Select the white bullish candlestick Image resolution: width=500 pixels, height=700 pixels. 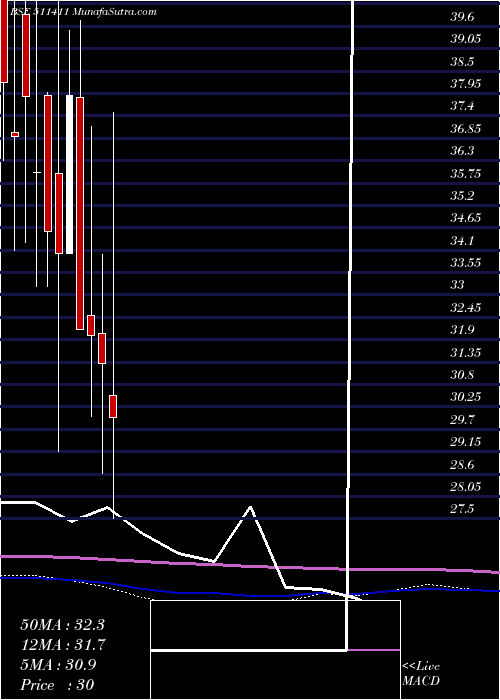(x=70, y=175)
